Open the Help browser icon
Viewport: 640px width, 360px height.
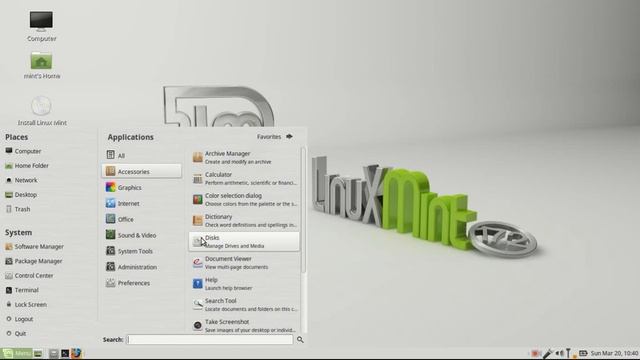tap(198, 284)
